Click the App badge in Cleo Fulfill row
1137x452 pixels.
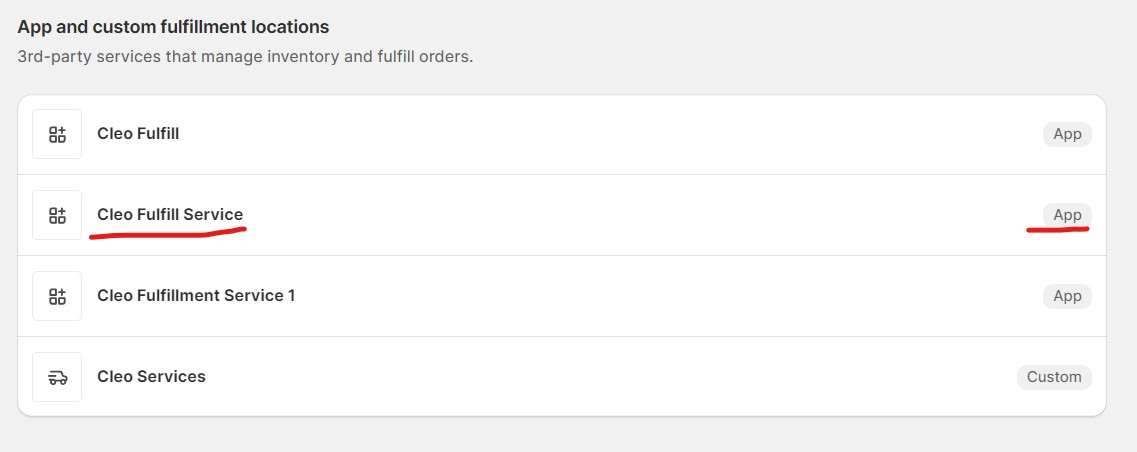point(1067,134)
